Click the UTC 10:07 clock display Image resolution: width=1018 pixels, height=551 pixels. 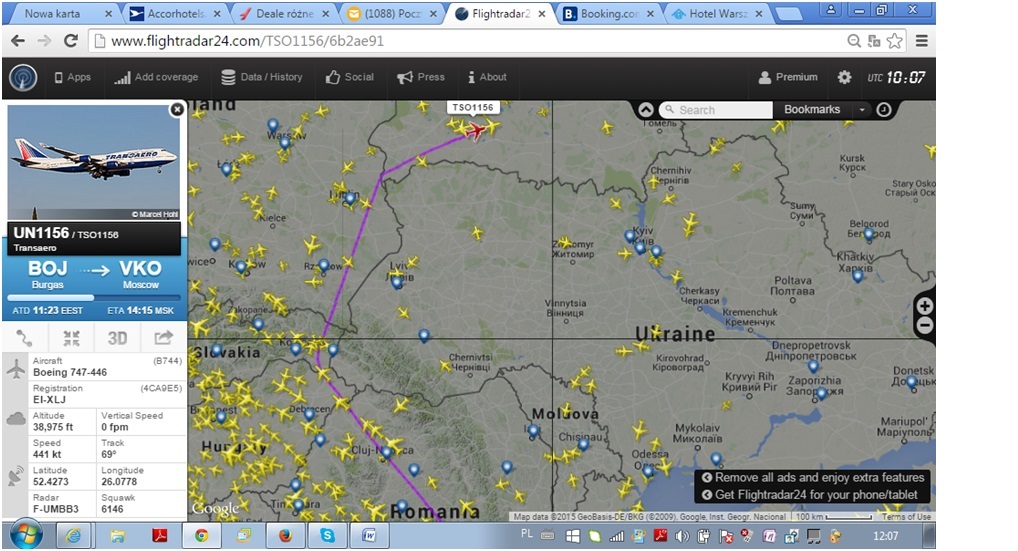click(x=896, y=77)
